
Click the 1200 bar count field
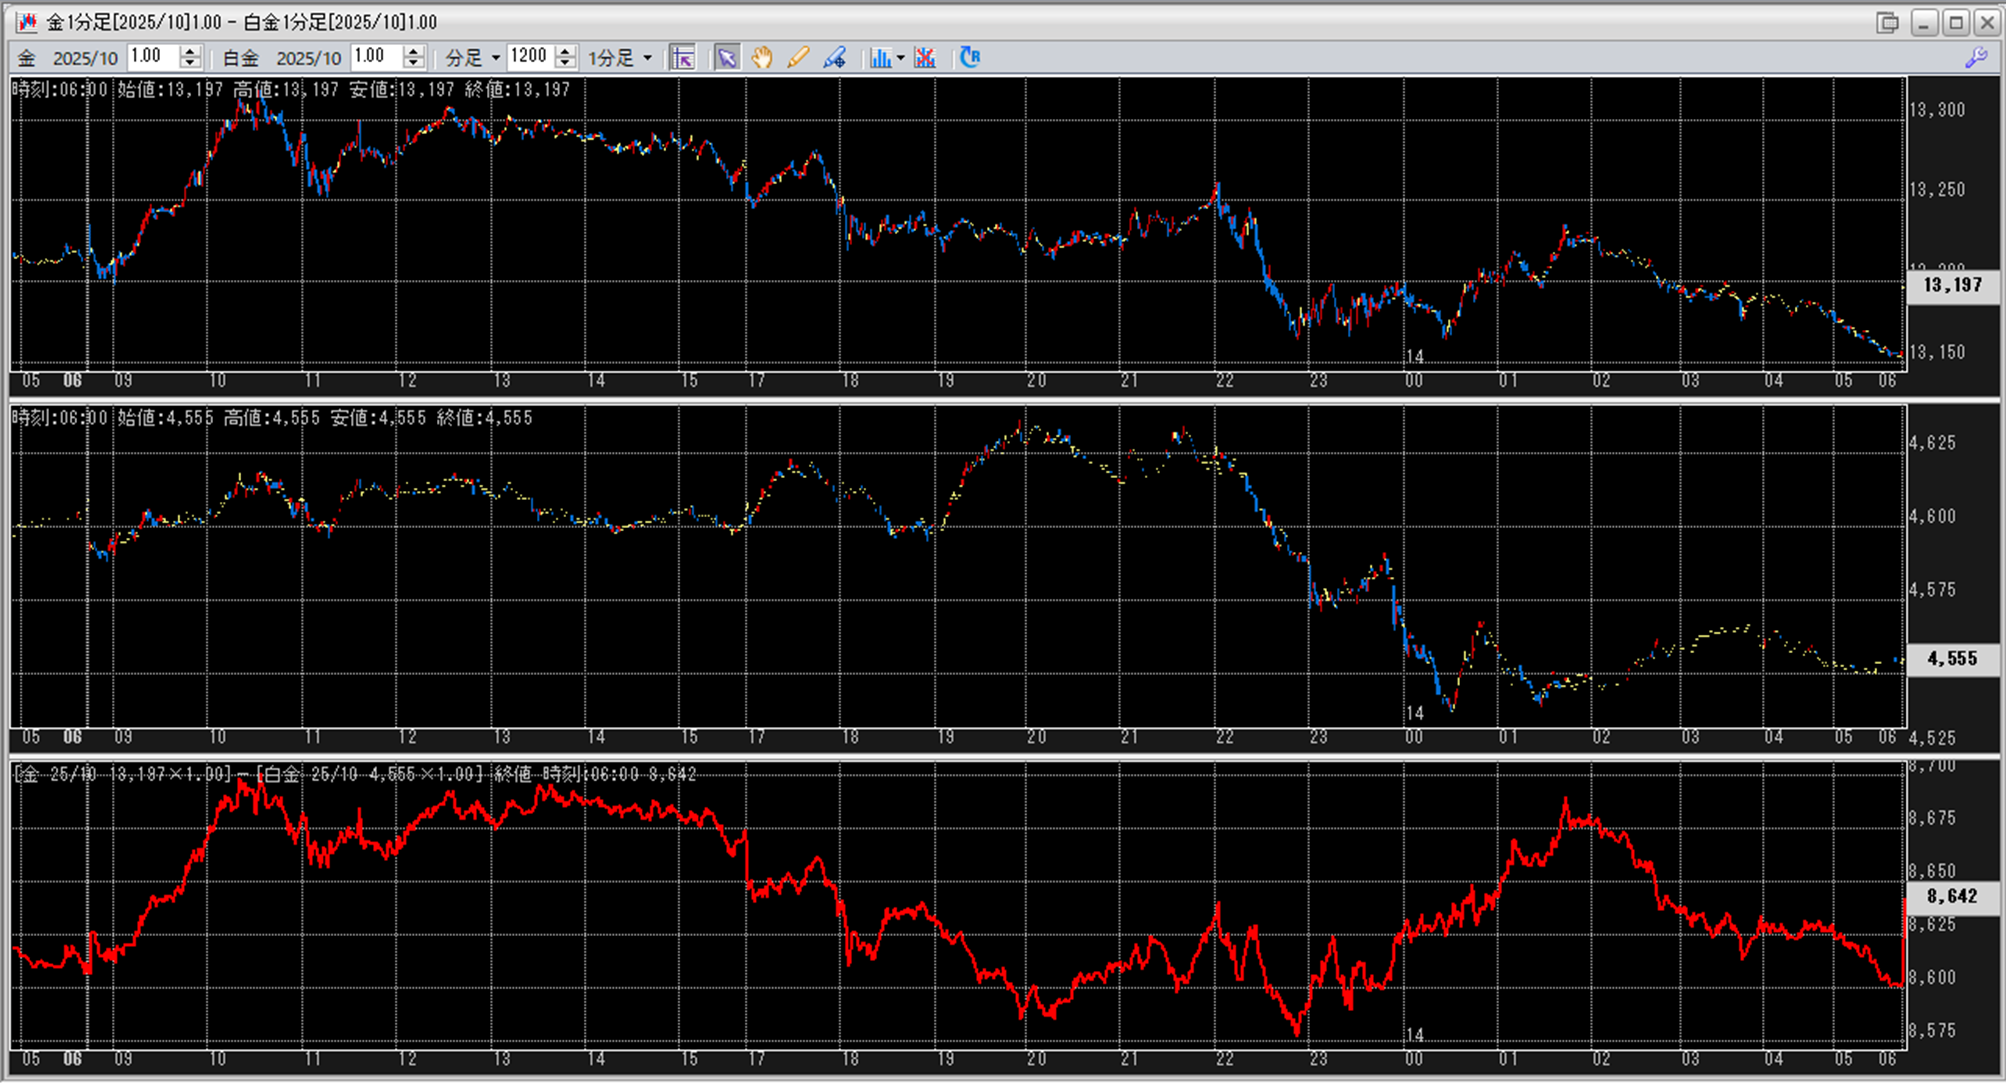point(530,57)
